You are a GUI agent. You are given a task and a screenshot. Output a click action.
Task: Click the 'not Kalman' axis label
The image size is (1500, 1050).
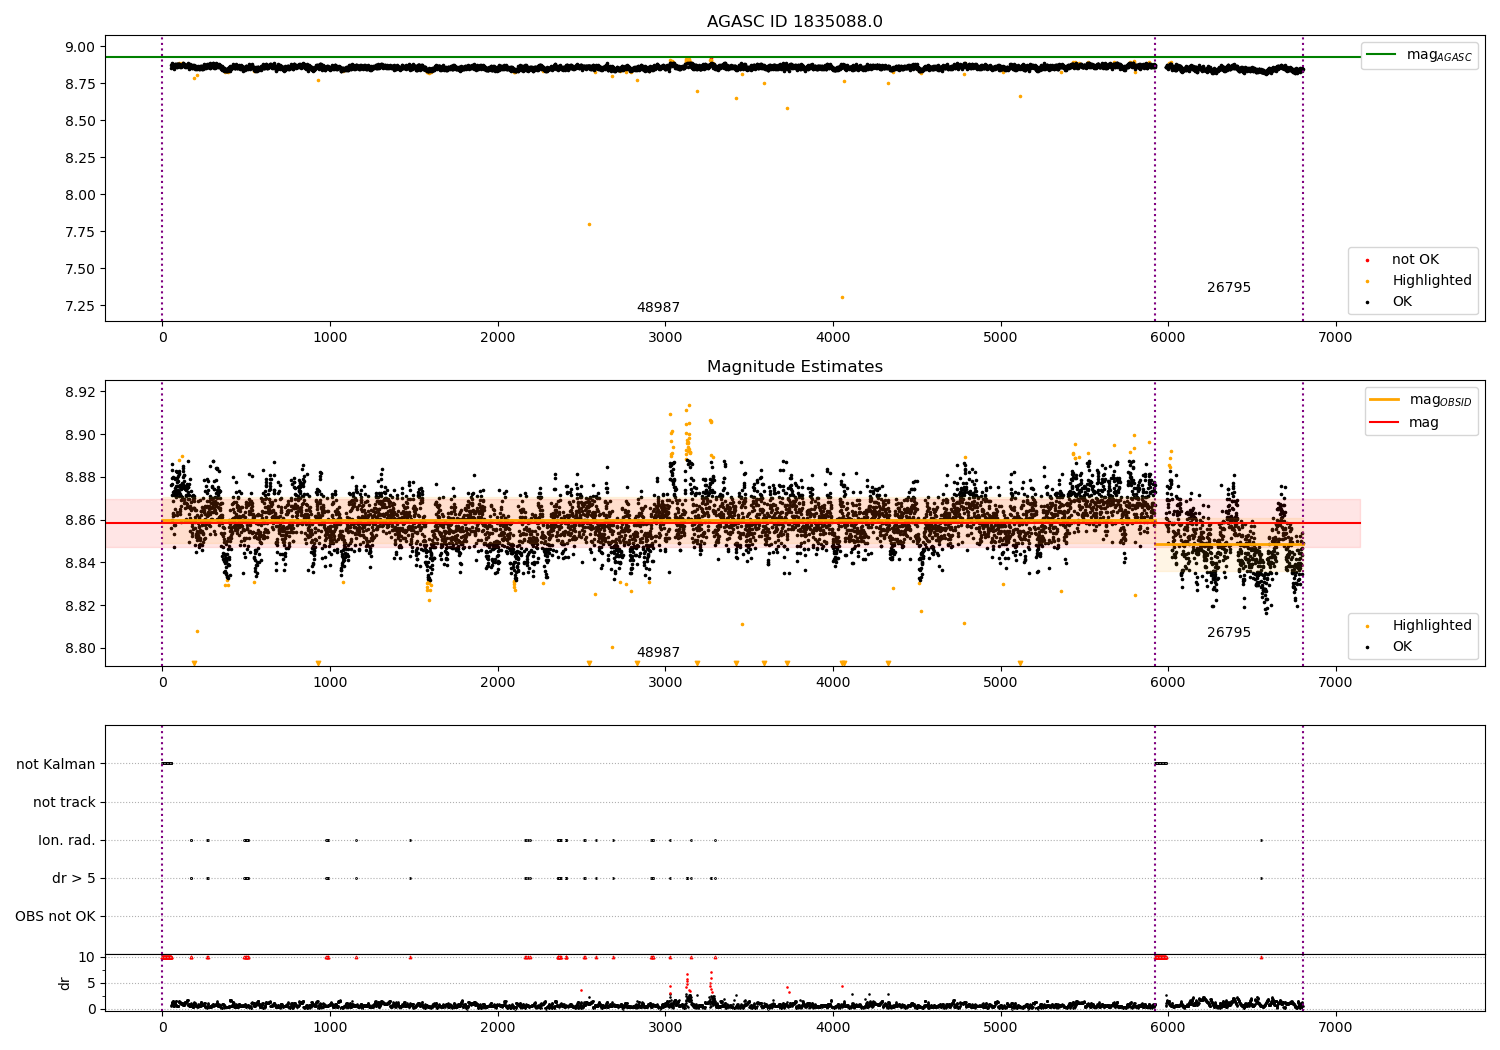click(56, 765)
